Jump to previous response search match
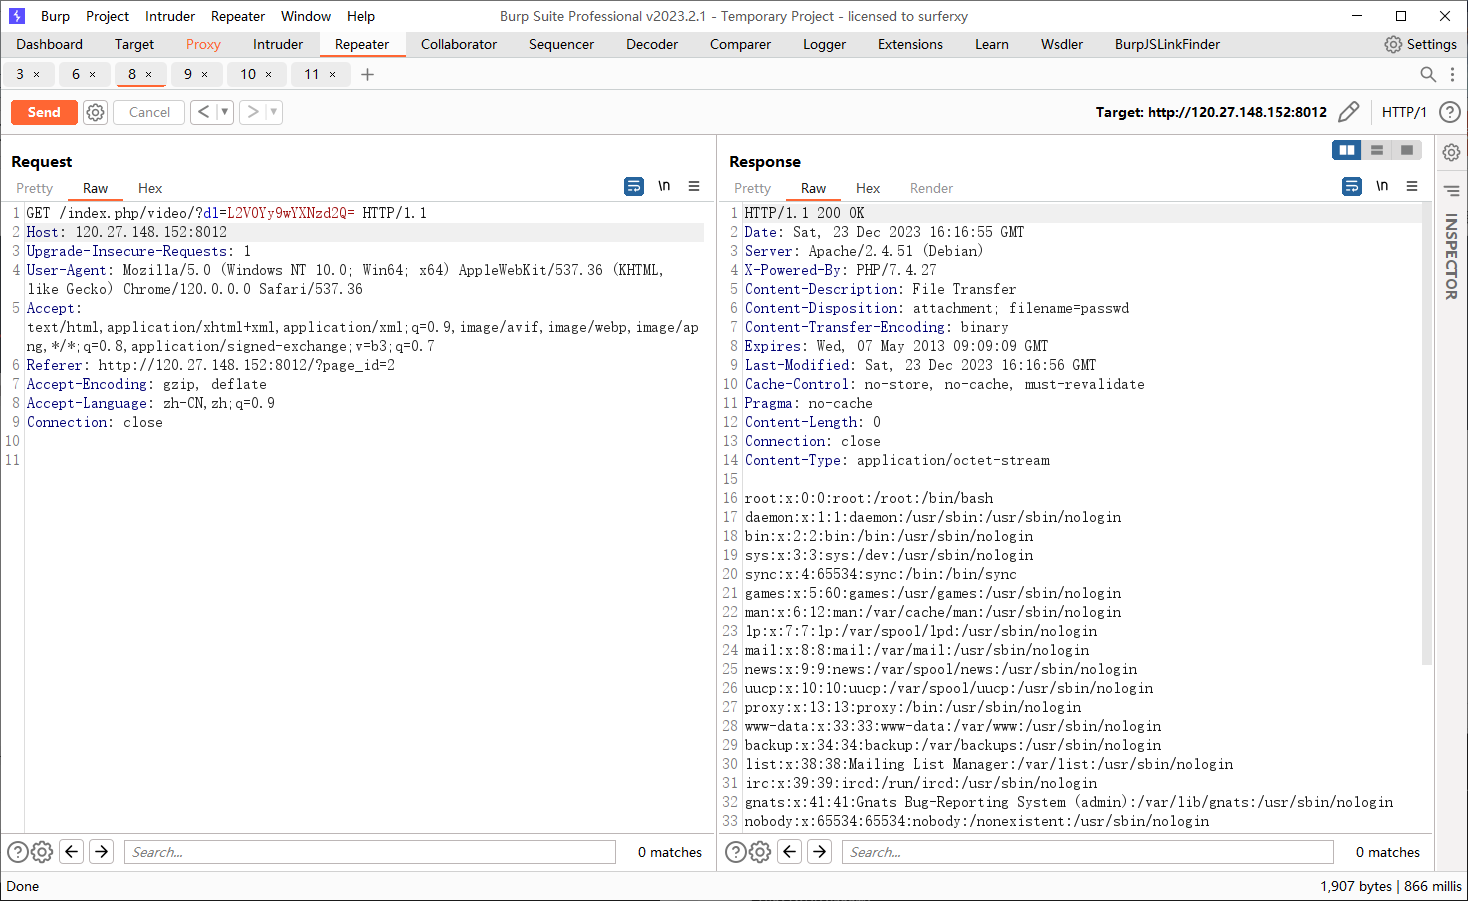 point(790,852)
